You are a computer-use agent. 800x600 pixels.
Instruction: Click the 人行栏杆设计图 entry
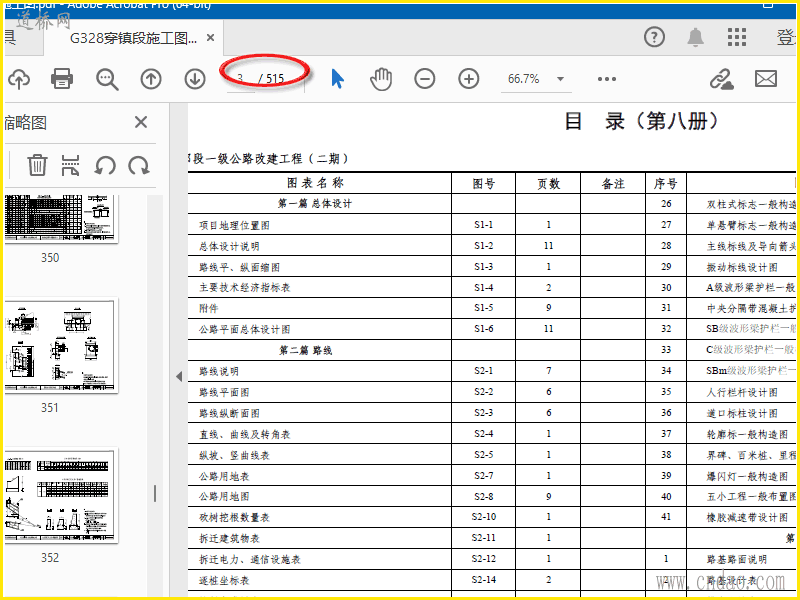click(x=742, y=392)
